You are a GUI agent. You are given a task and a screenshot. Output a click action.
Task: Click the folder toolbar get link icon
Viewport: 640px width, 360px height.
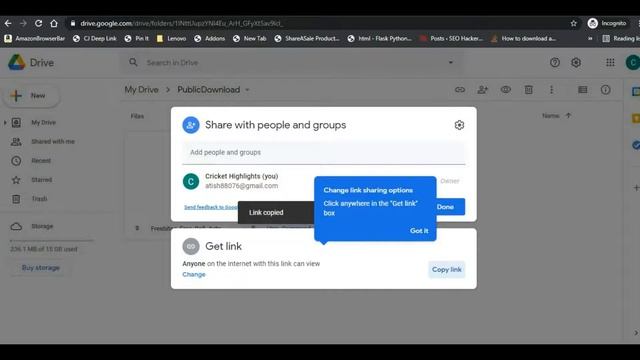click(x=460, y=90)
